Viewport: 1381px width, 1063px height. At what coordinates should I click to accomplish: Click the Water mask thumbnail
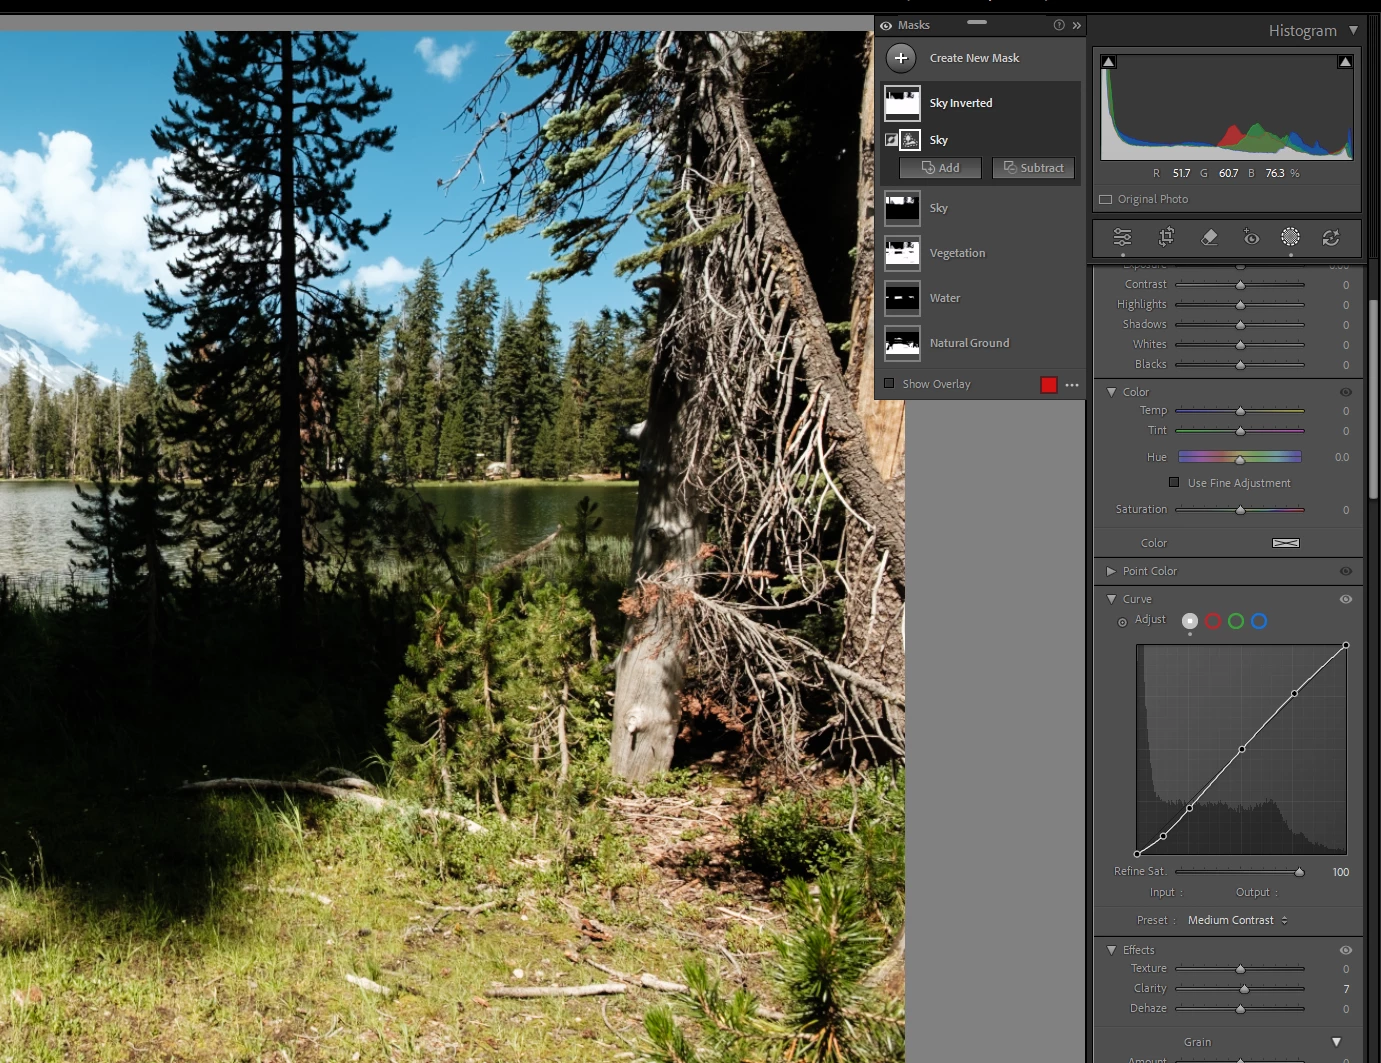pos(902,298)
